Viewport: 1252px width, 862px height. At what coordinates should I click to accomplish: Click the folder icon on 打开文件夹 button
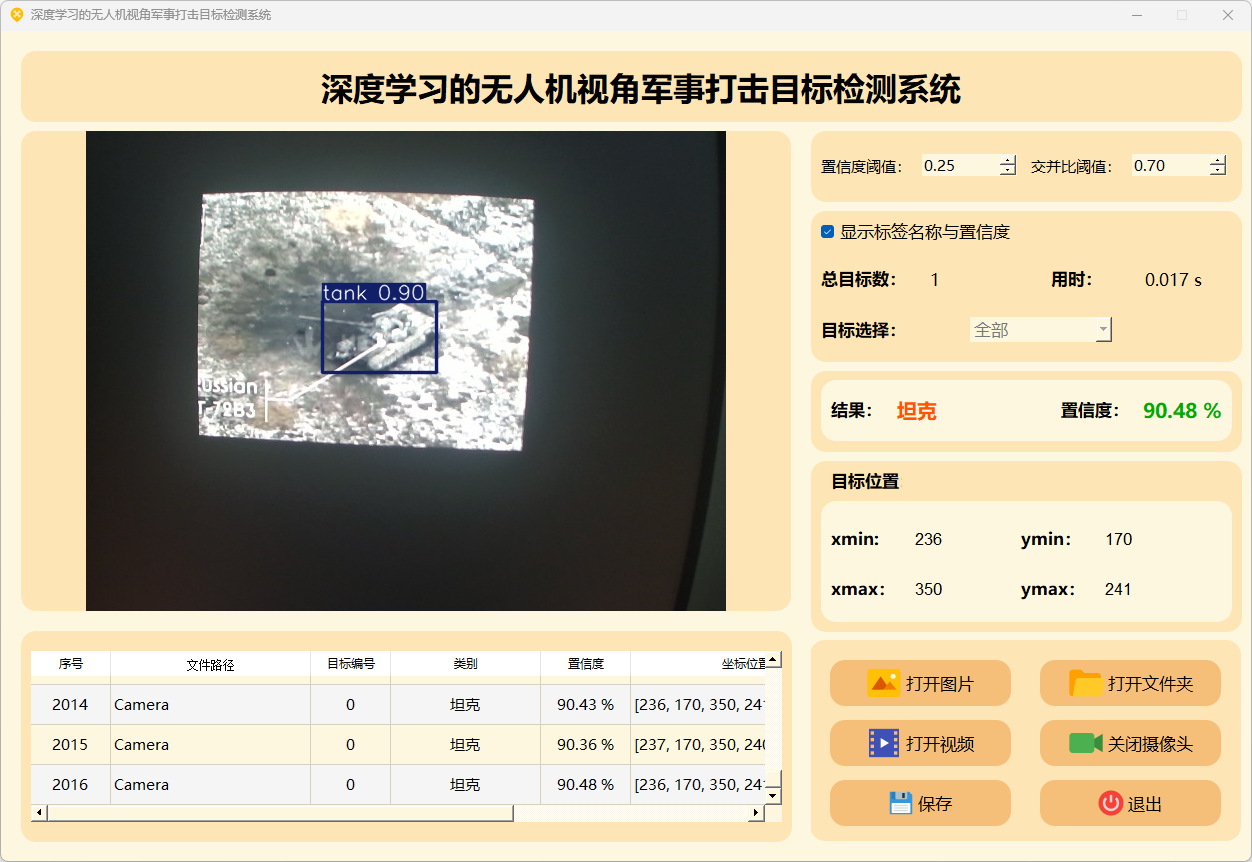(x=1085, y=683)
